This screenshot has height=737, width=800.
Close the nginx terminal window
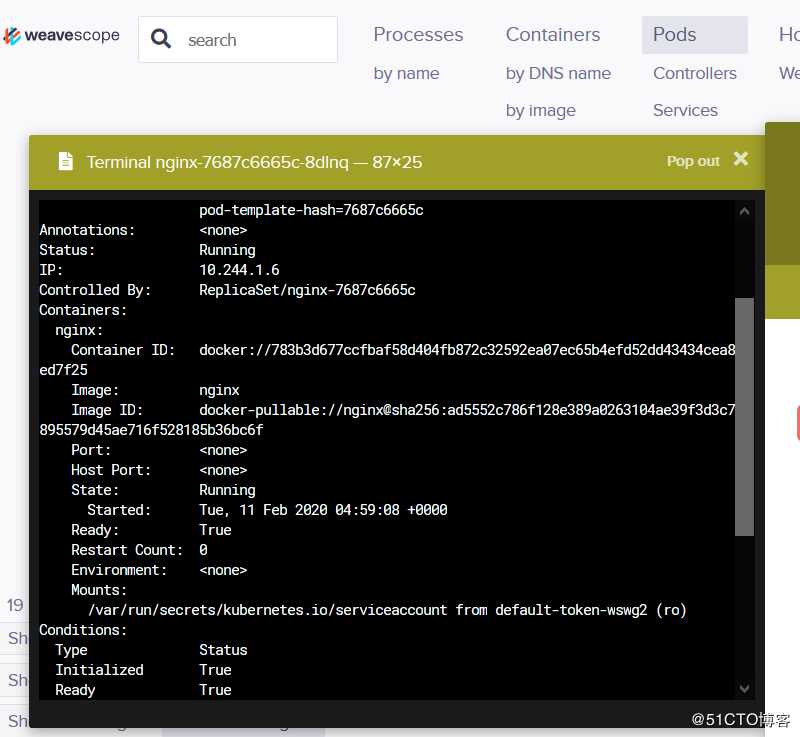pyautogui.click(x=741, y=159)
